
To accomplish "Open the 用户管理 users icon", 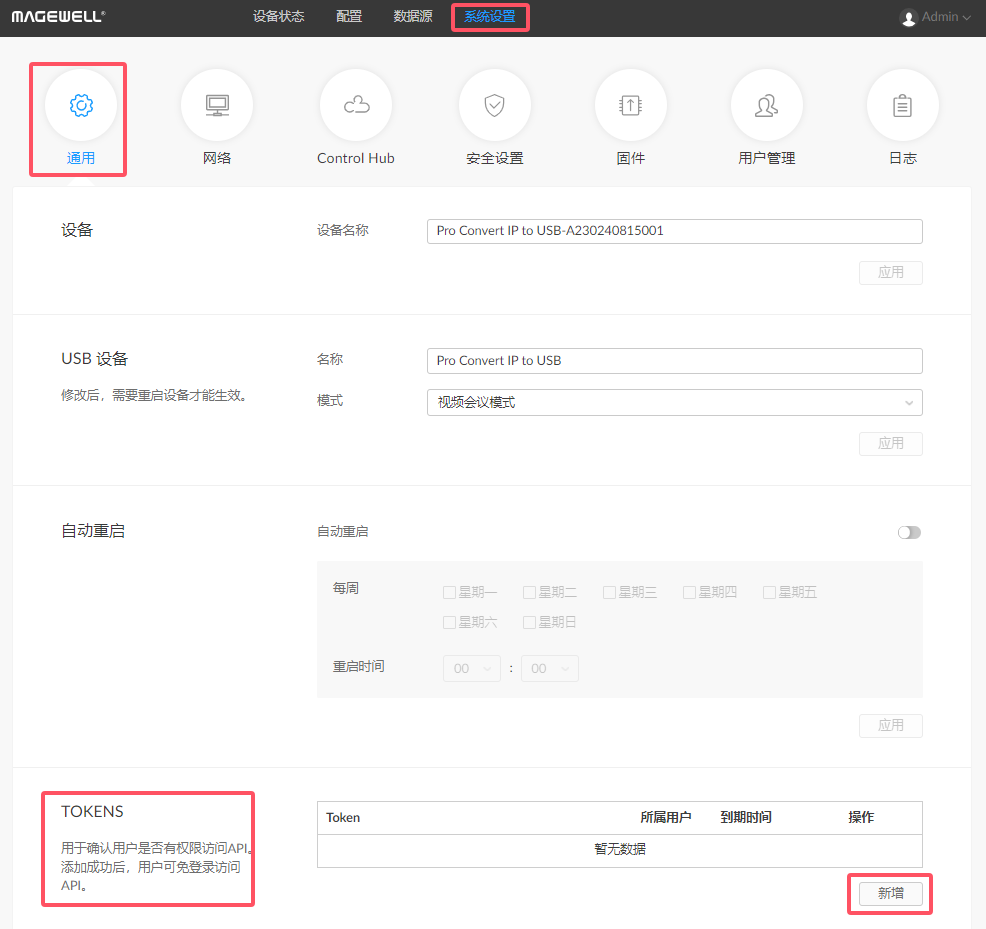I will [x=767, y=105].
